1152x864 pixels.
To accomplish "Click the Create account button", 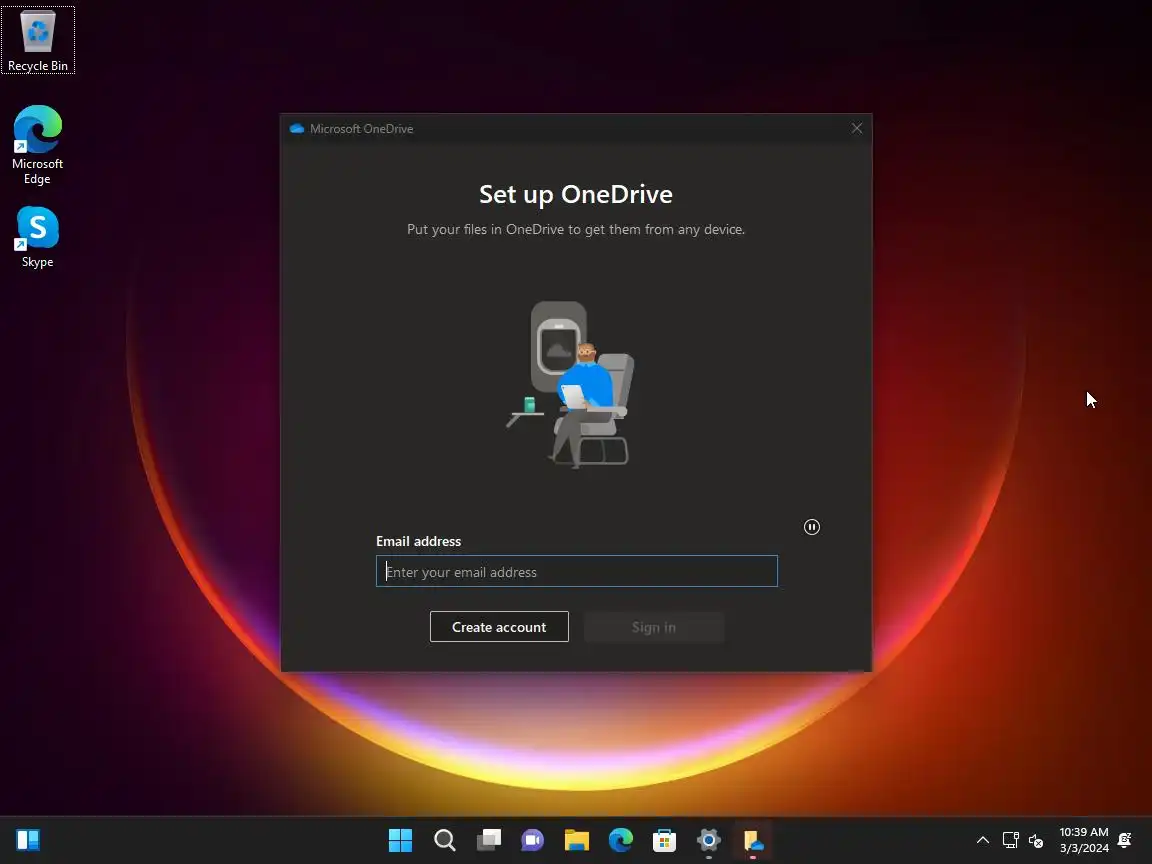I will [x=499, y=627].
